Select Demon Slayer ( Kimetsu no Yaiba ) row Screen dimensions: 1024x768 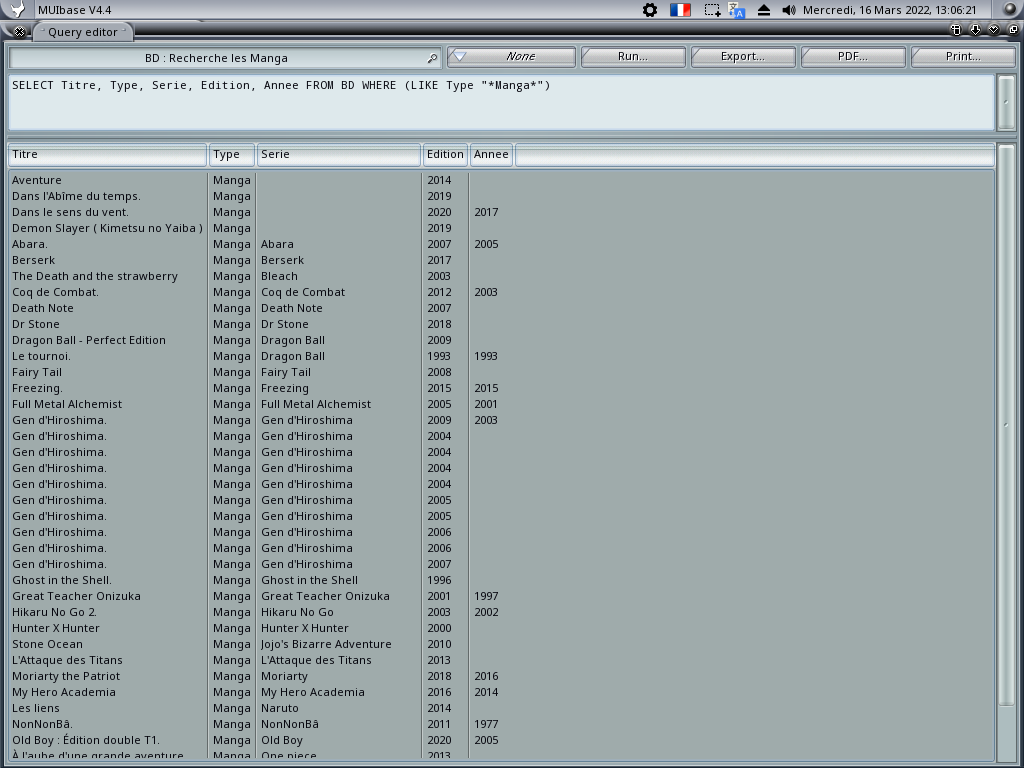click(x=501, y=228)
